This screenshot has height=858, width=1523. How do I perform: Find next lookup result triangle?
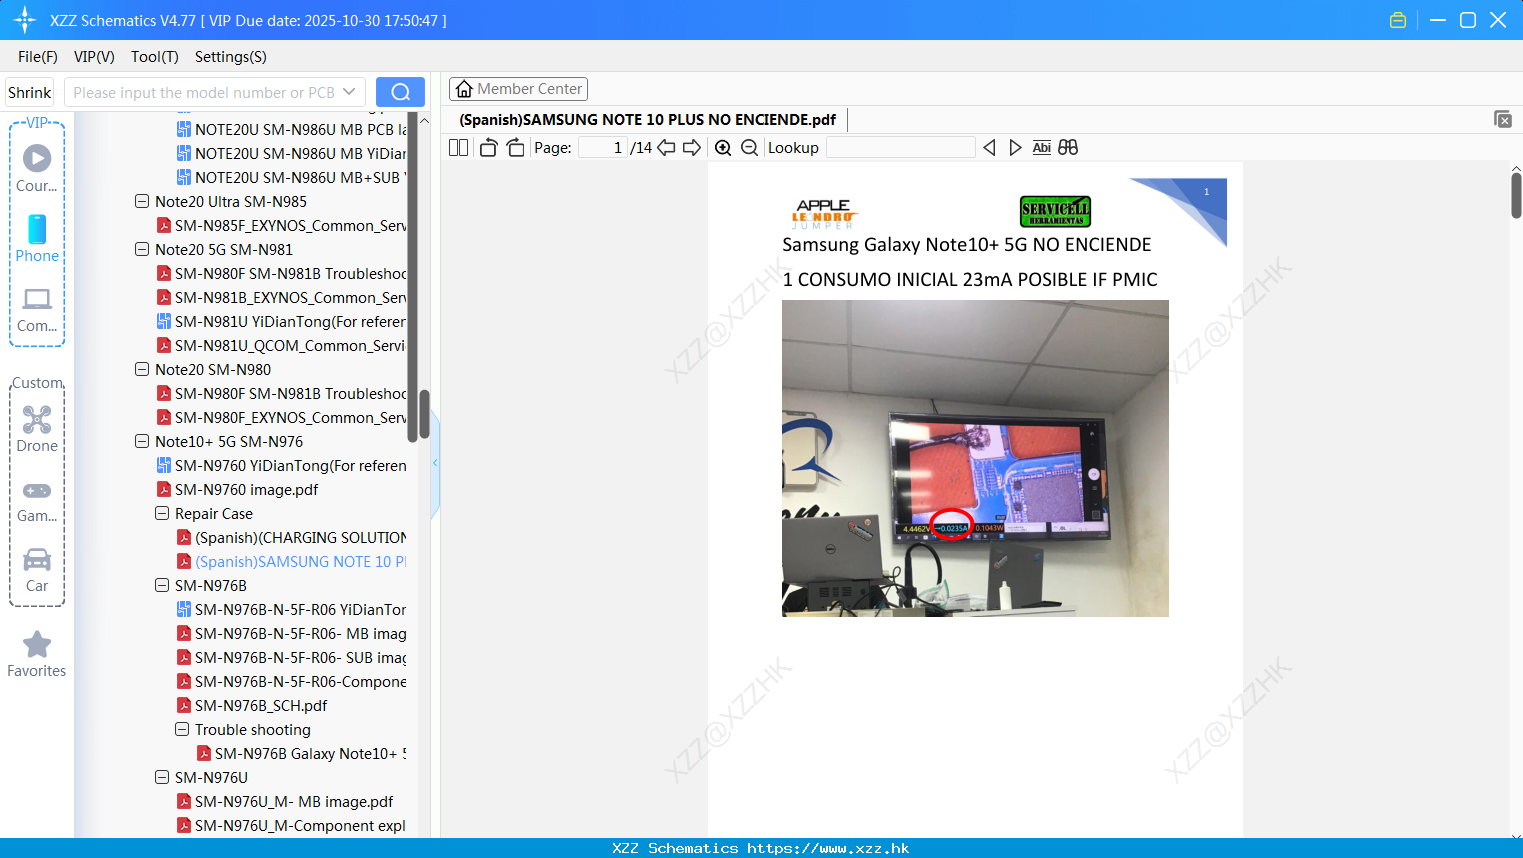pyautogui.click(x=1015, y=147)
